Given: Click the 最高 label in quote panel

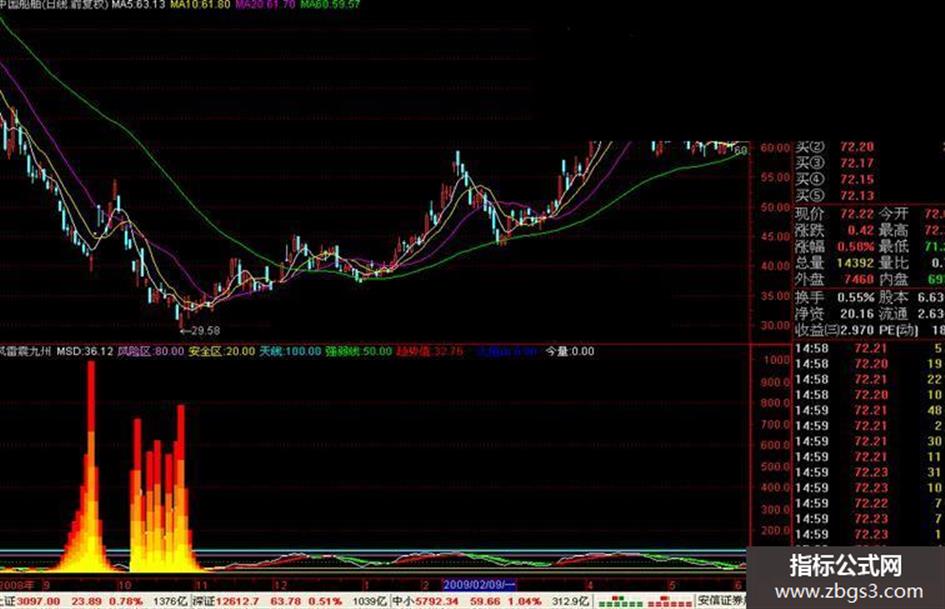Looking at the screenshot, I should (x=893, y=230).
